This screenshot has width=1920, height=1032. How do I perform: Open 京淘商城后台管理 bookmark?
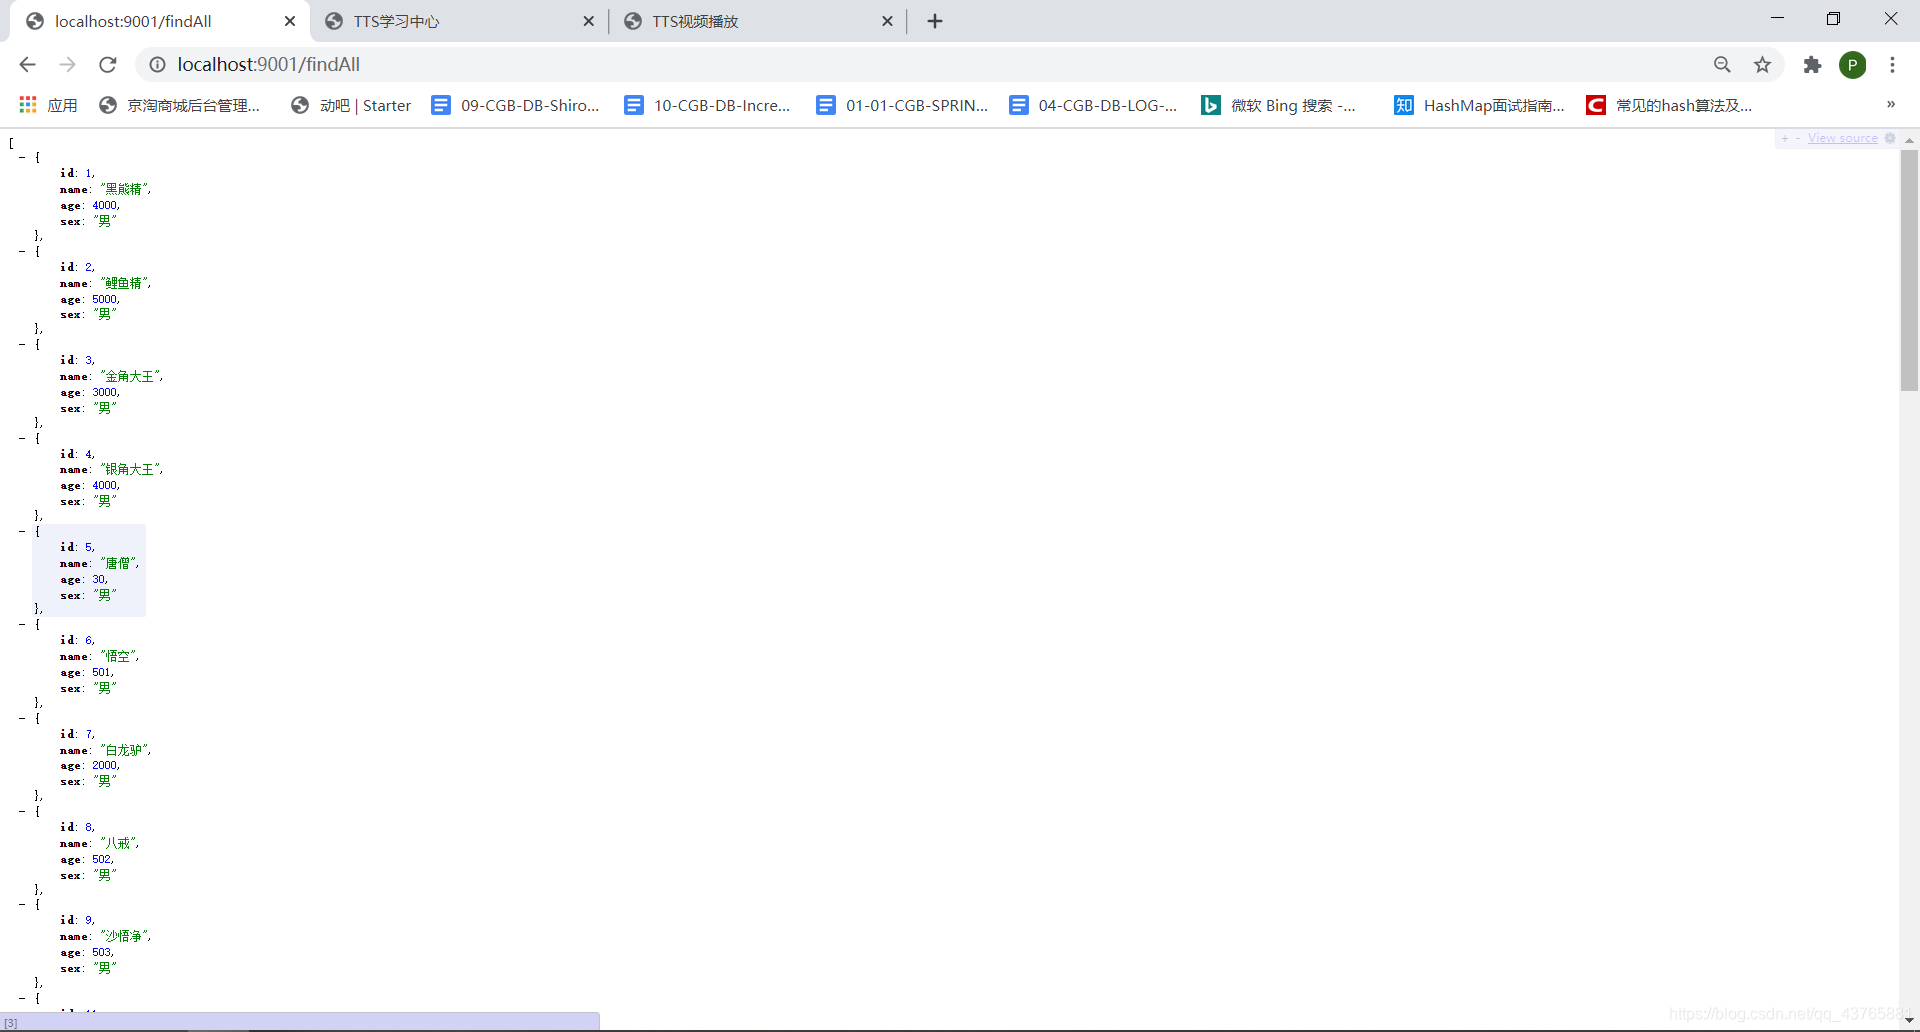[x=180, y=105]
